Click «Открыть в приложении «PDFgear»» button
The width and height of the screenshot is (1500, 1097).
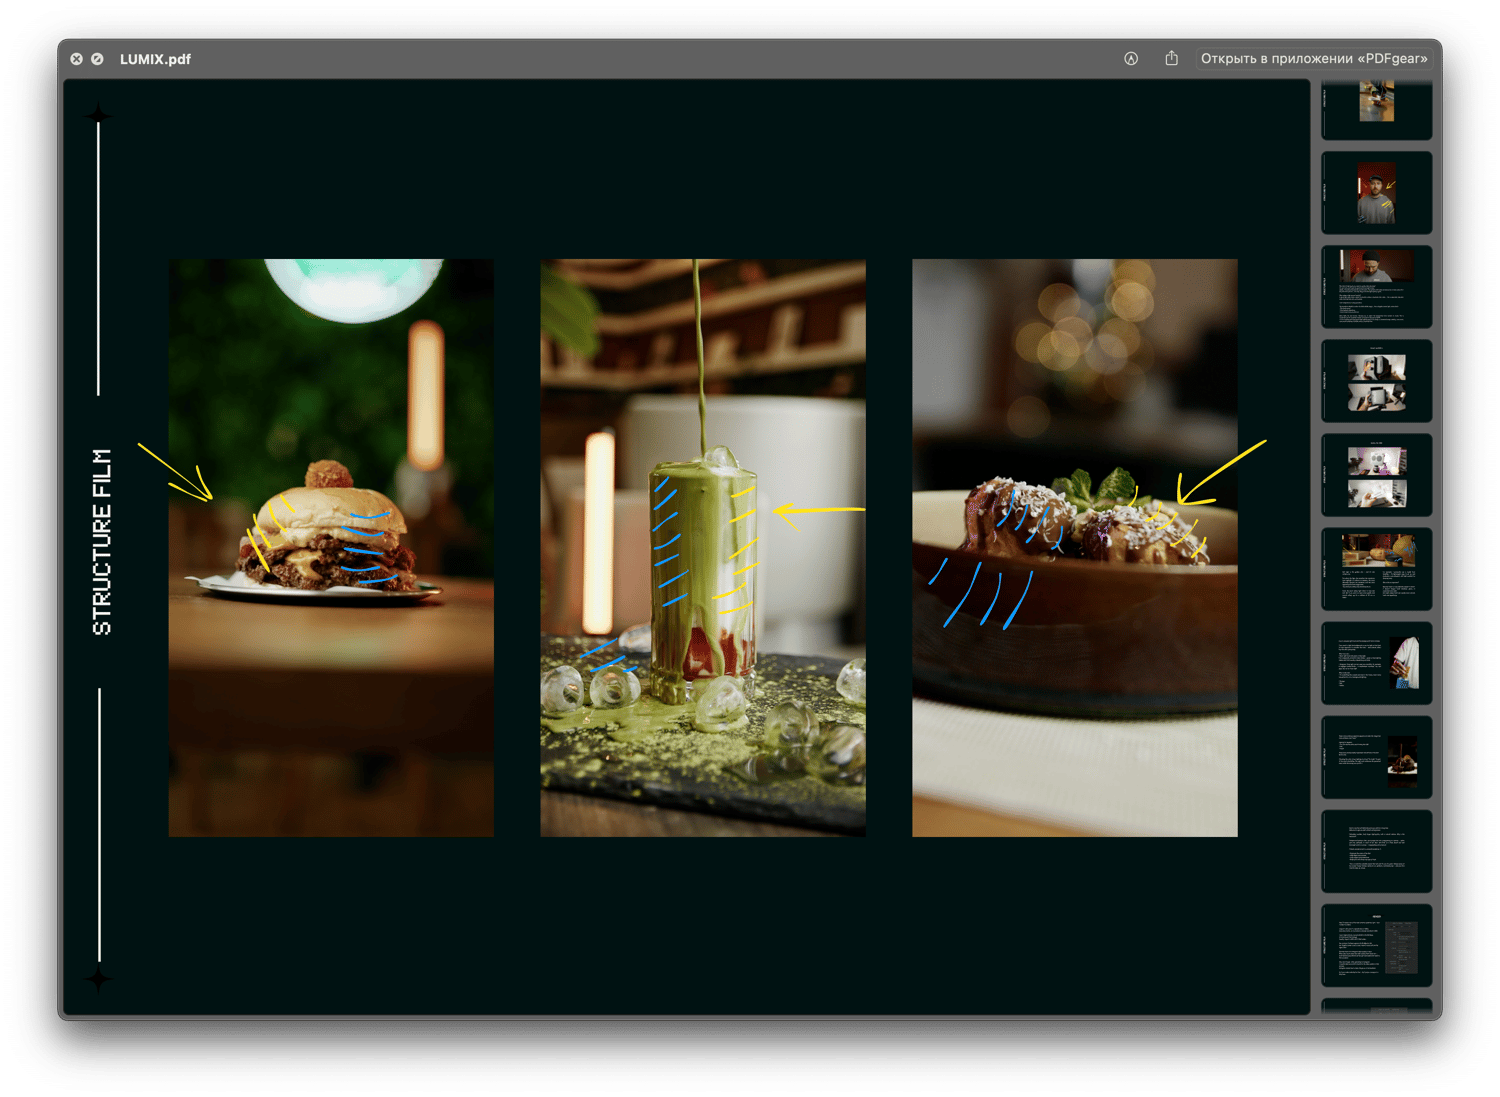point(1313,59)
